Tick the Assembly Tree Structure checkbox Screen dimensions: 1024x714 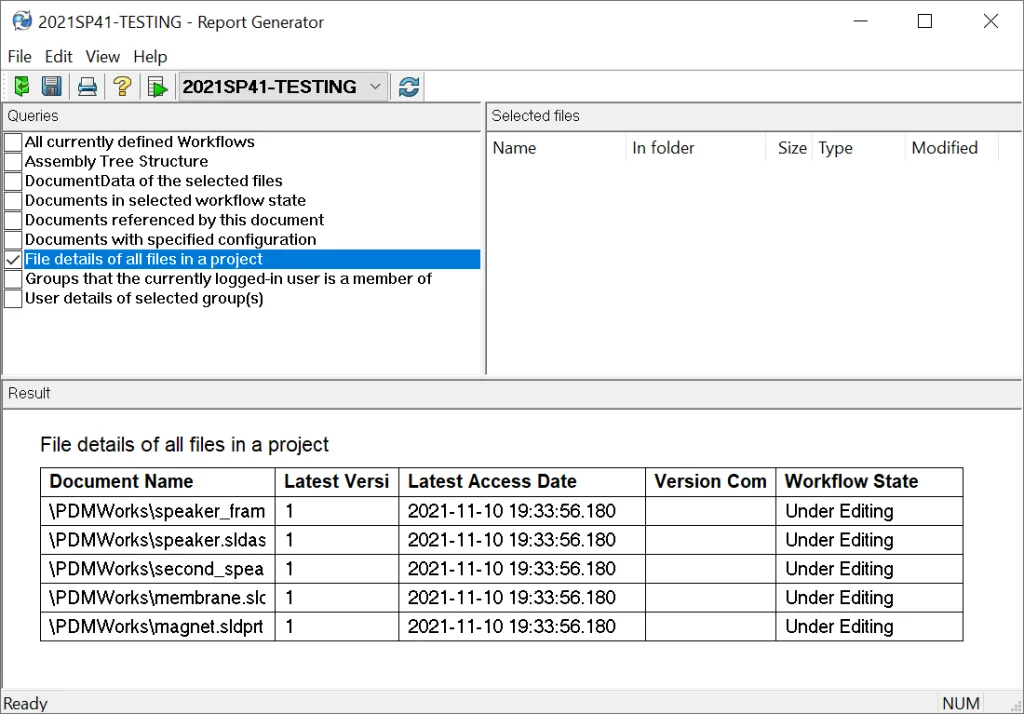[x=13, y=162]
